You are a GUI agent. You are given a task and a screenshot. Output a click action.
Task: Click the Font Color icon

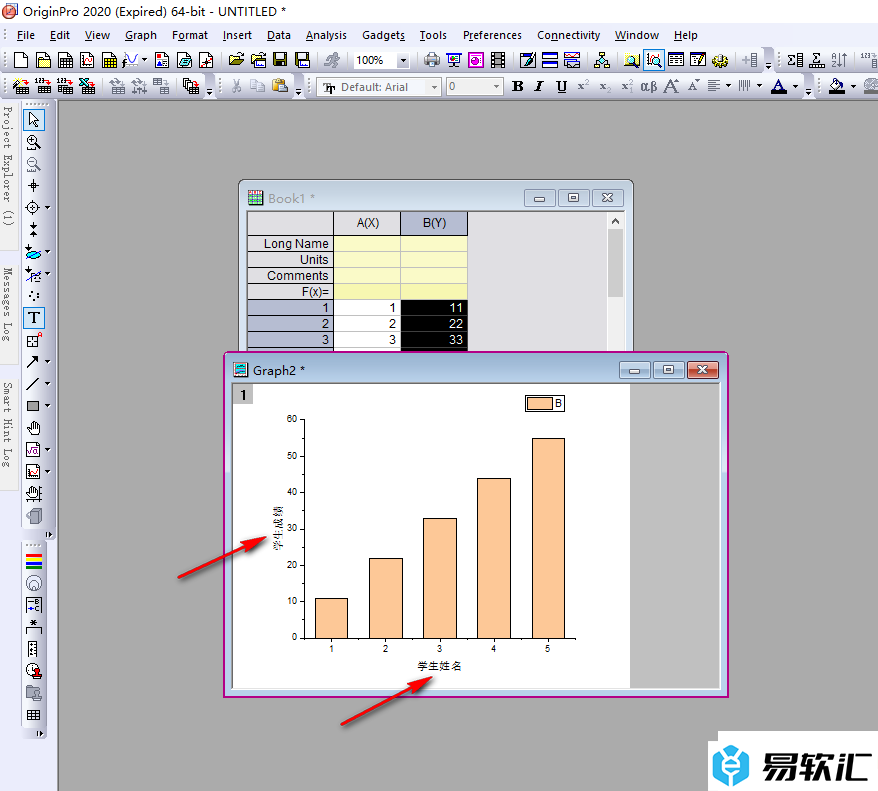tap(778, 87)
